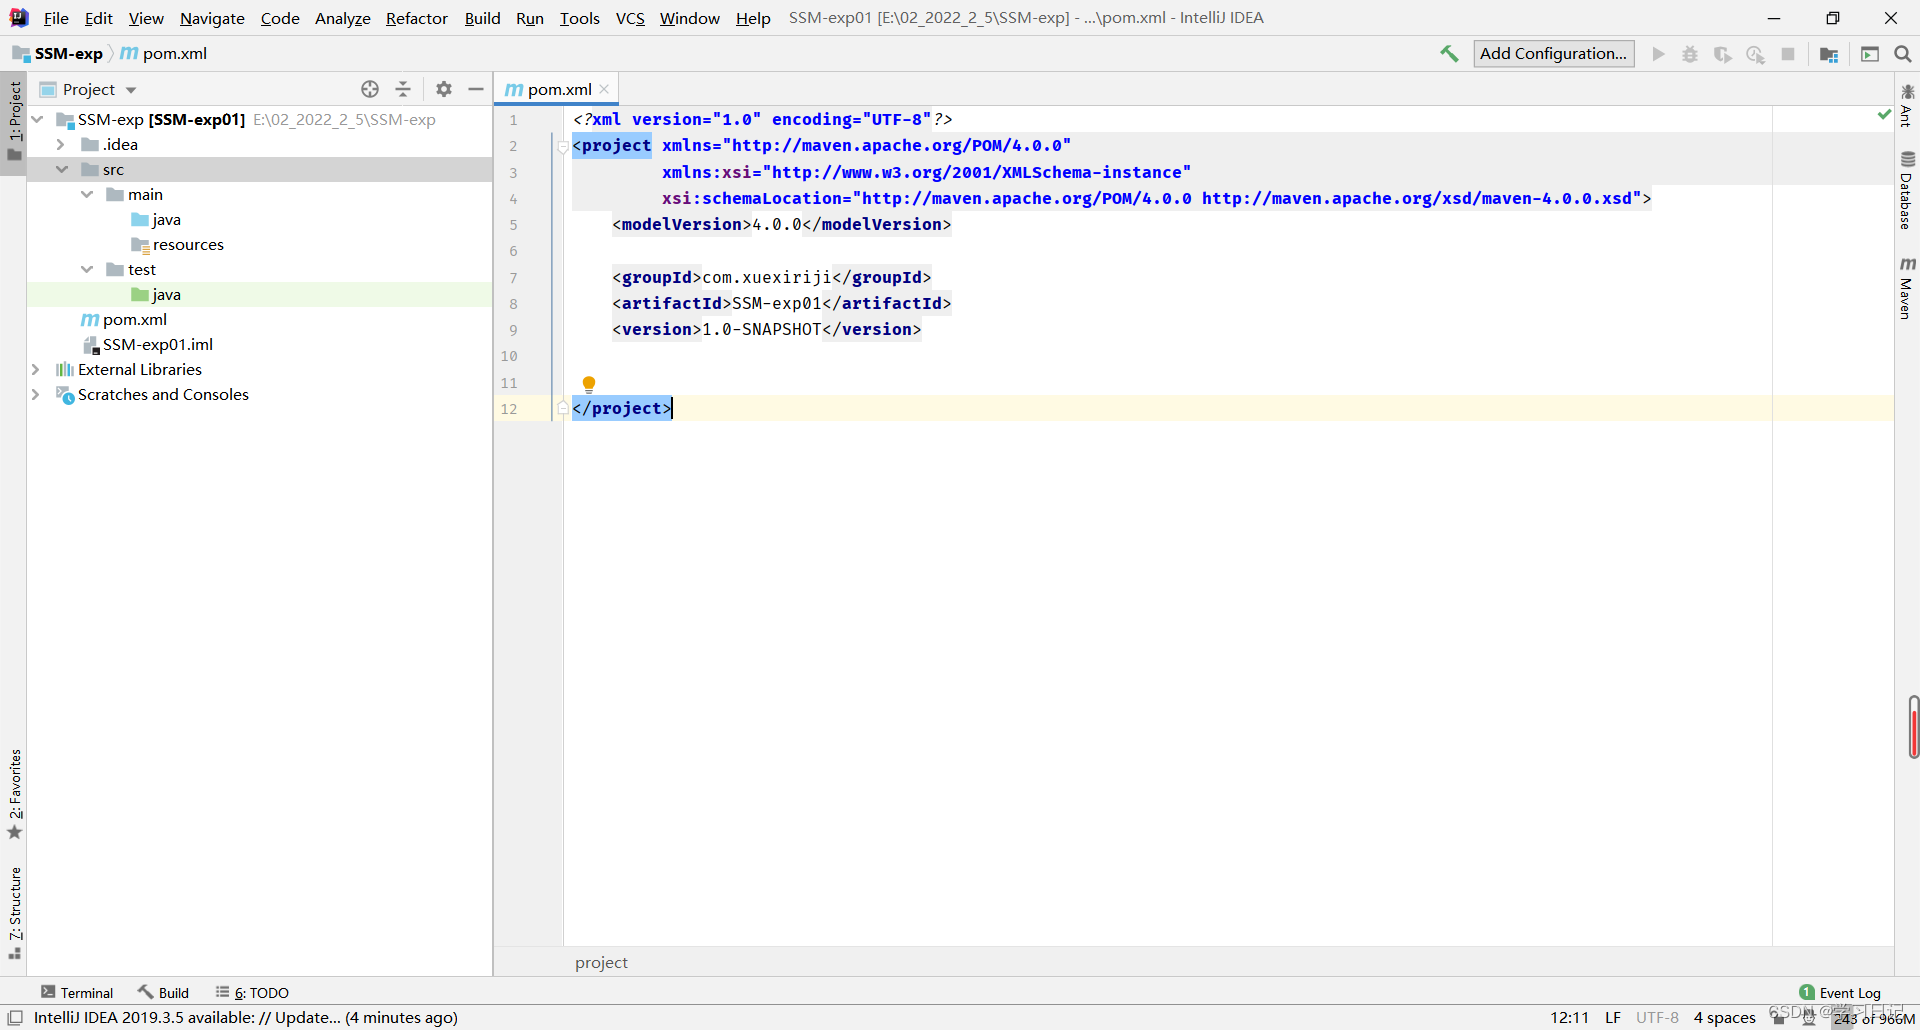
Task: Open the File menu
Action: coord(56,18)
